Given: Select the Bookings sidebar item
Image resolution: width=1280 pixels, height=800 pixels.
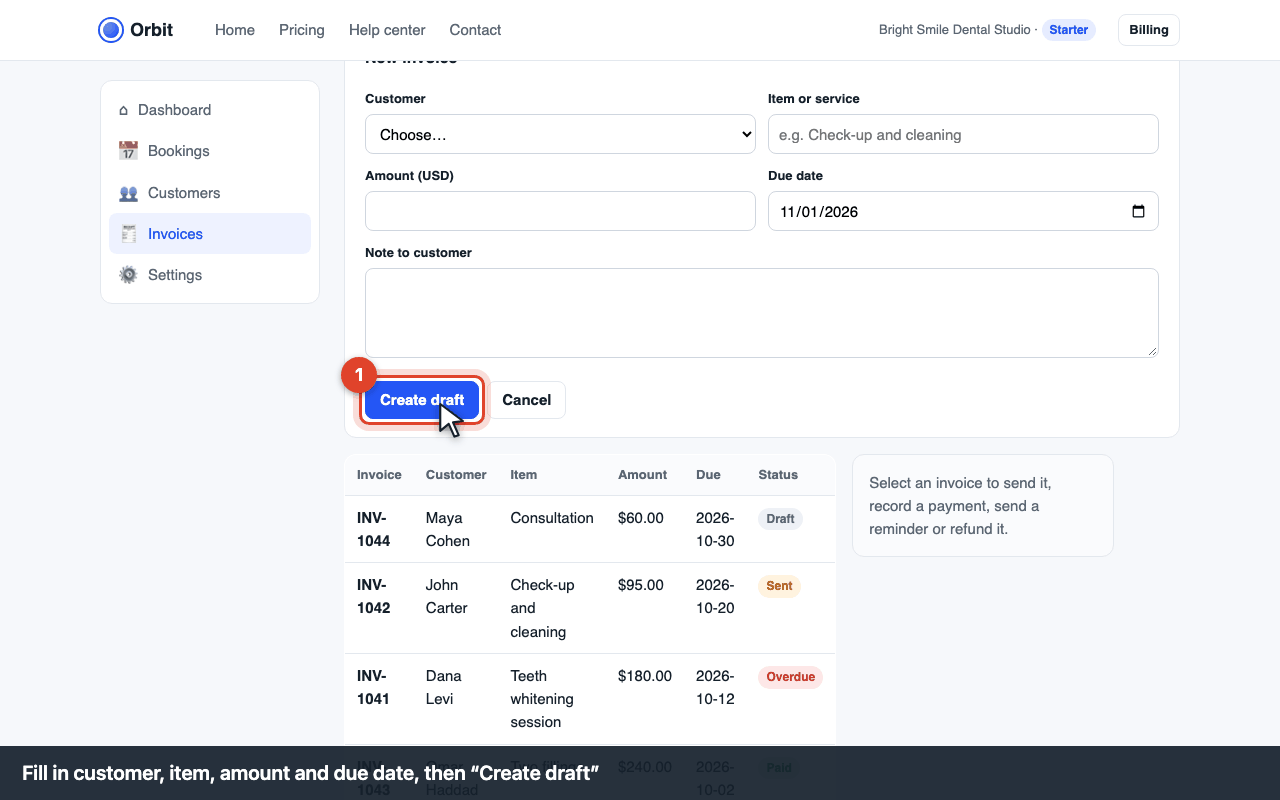Looking at the screenshot, I should point(210,151).
